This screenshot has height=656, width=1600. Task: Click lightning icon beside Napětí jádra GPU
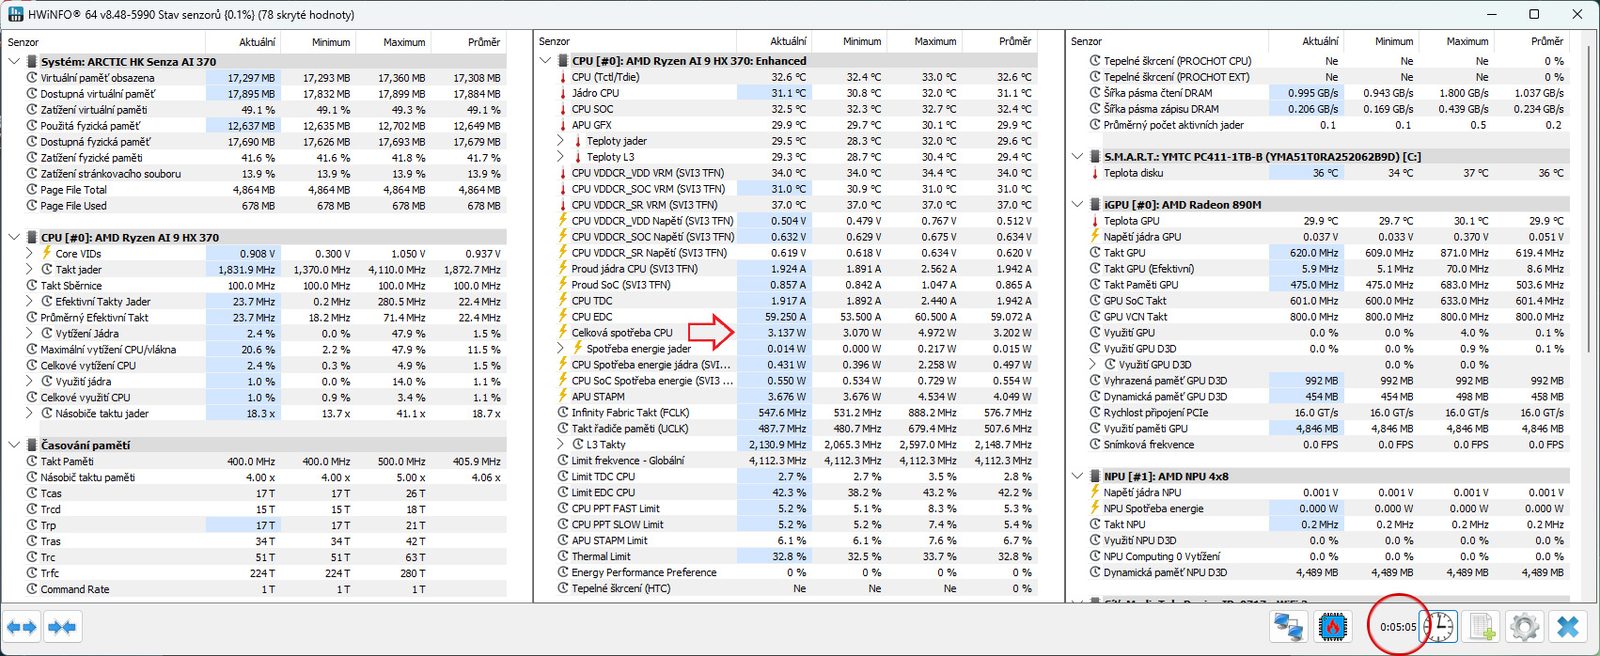click(x=1094, y=236)
